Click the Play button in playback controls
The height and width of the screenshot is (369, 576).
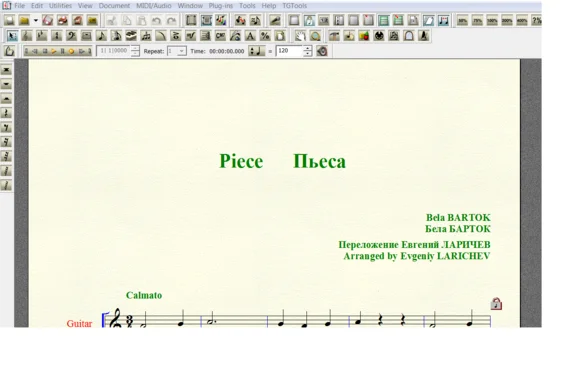(x=54, y=51)
